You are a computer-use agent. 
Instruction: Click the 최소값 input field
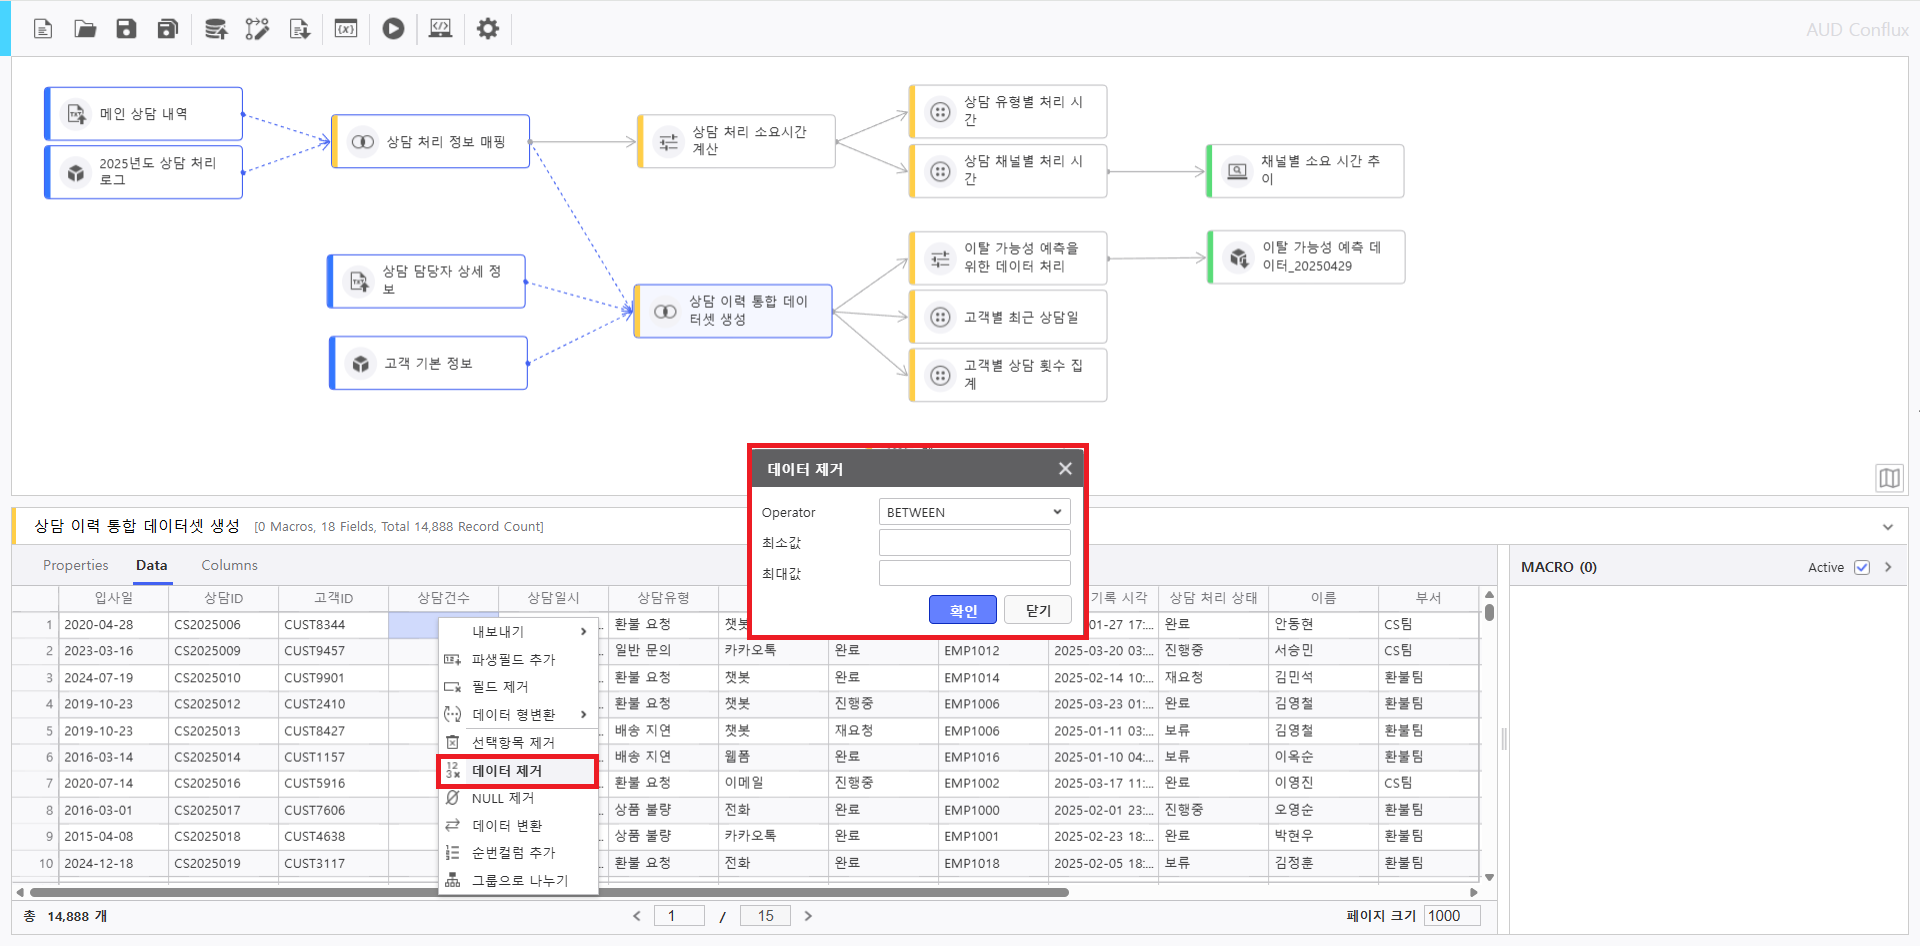pyautogui.click(x=974, y=543)
